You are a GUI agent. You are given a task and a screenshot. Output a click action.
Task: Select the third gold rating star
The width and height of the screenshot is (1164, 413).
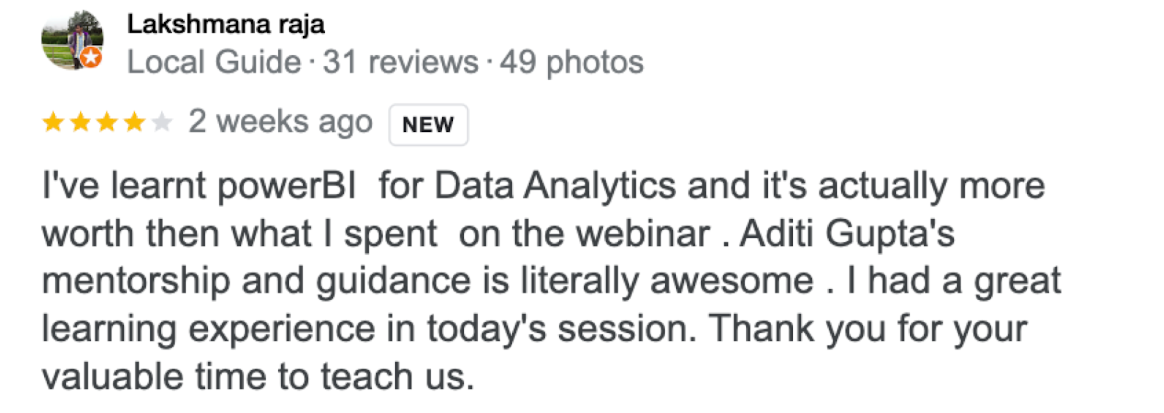tap(107, 123)
